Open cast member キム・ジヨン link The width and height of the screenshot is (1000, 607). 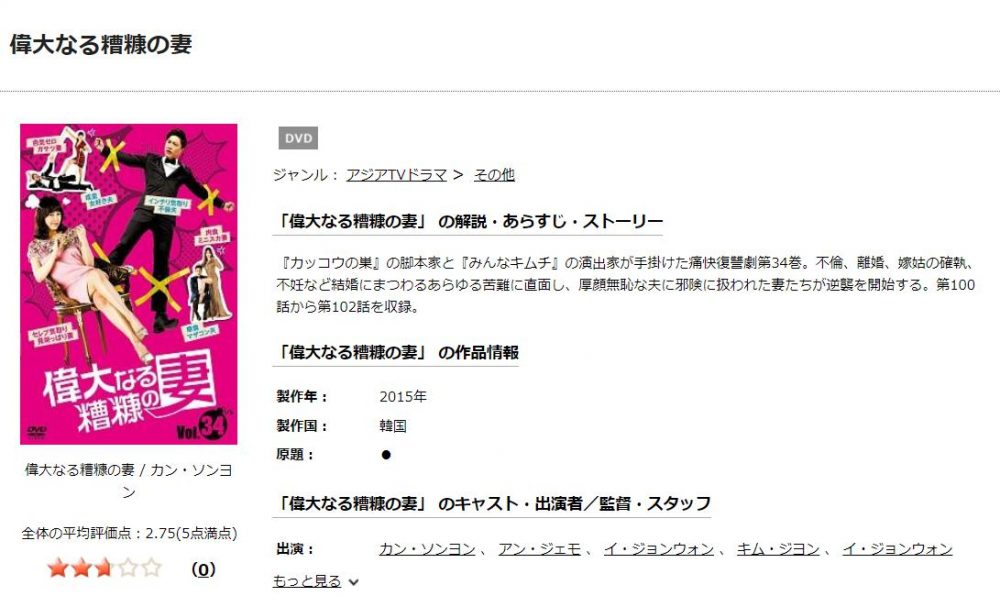click(778, 549)
